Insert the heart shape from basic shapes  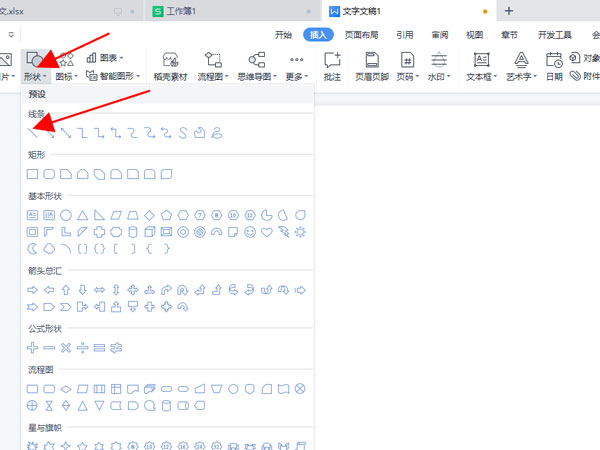coord(266,232)
